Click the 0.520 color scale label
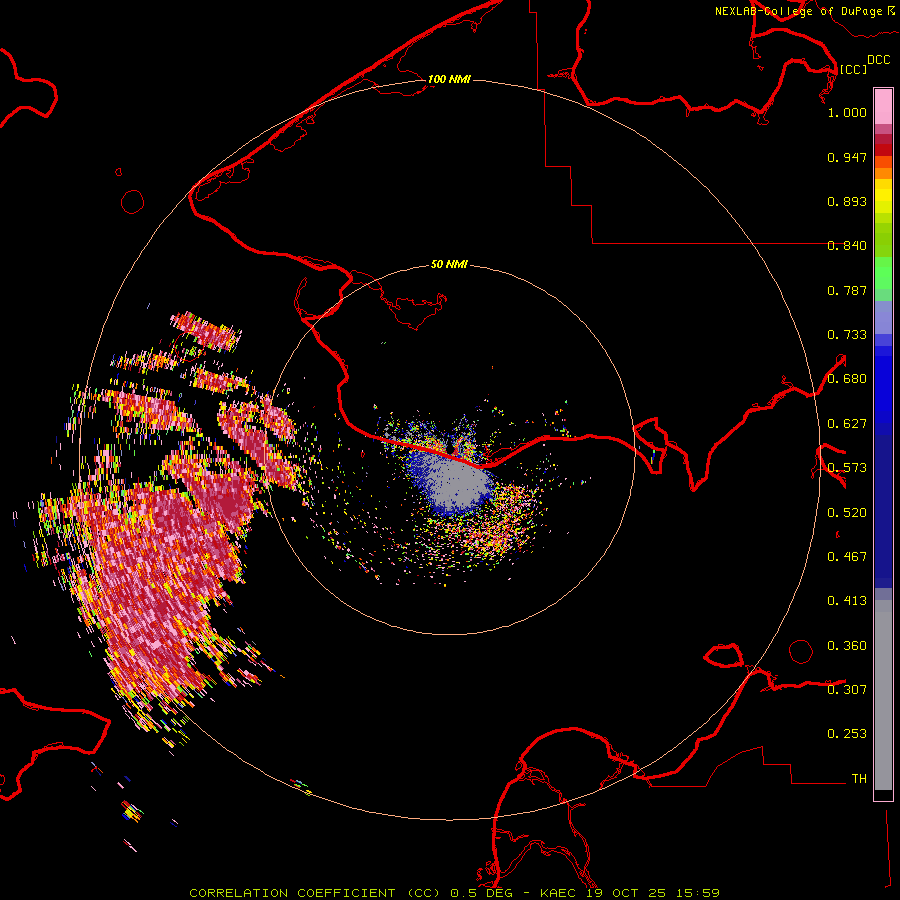The image size is (900, 900). (847, 513)
